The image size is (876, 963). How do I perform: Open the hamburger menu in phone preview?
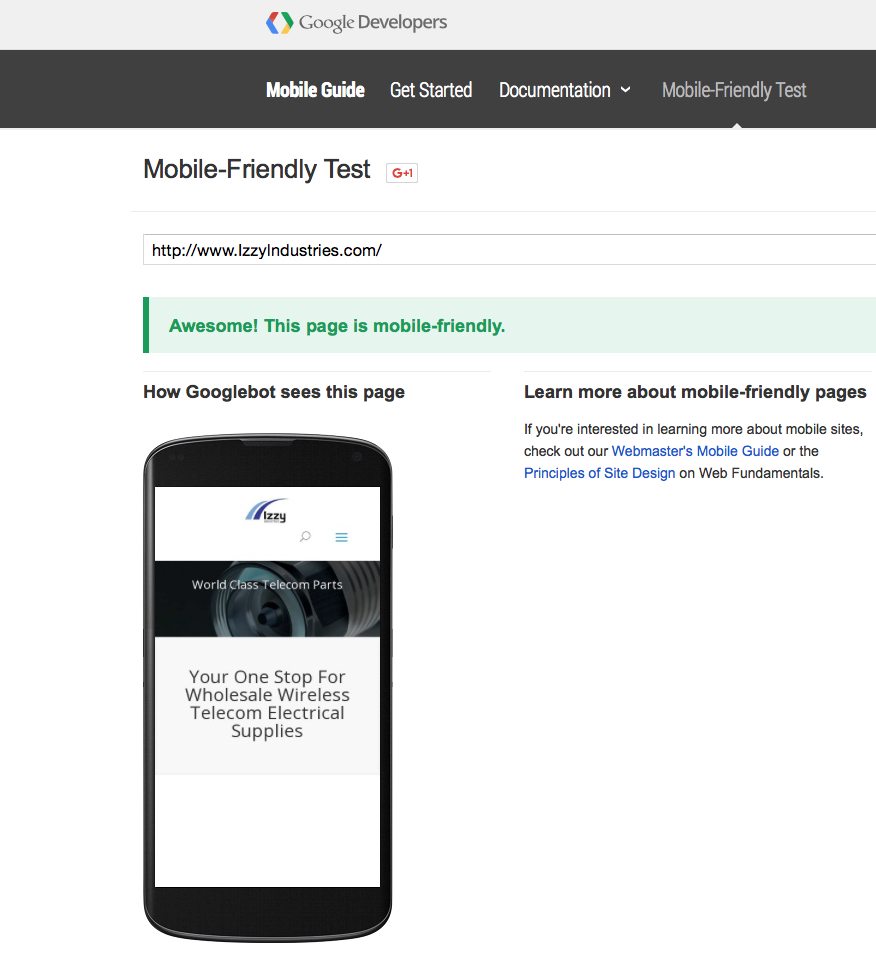(x=341, y=537)
